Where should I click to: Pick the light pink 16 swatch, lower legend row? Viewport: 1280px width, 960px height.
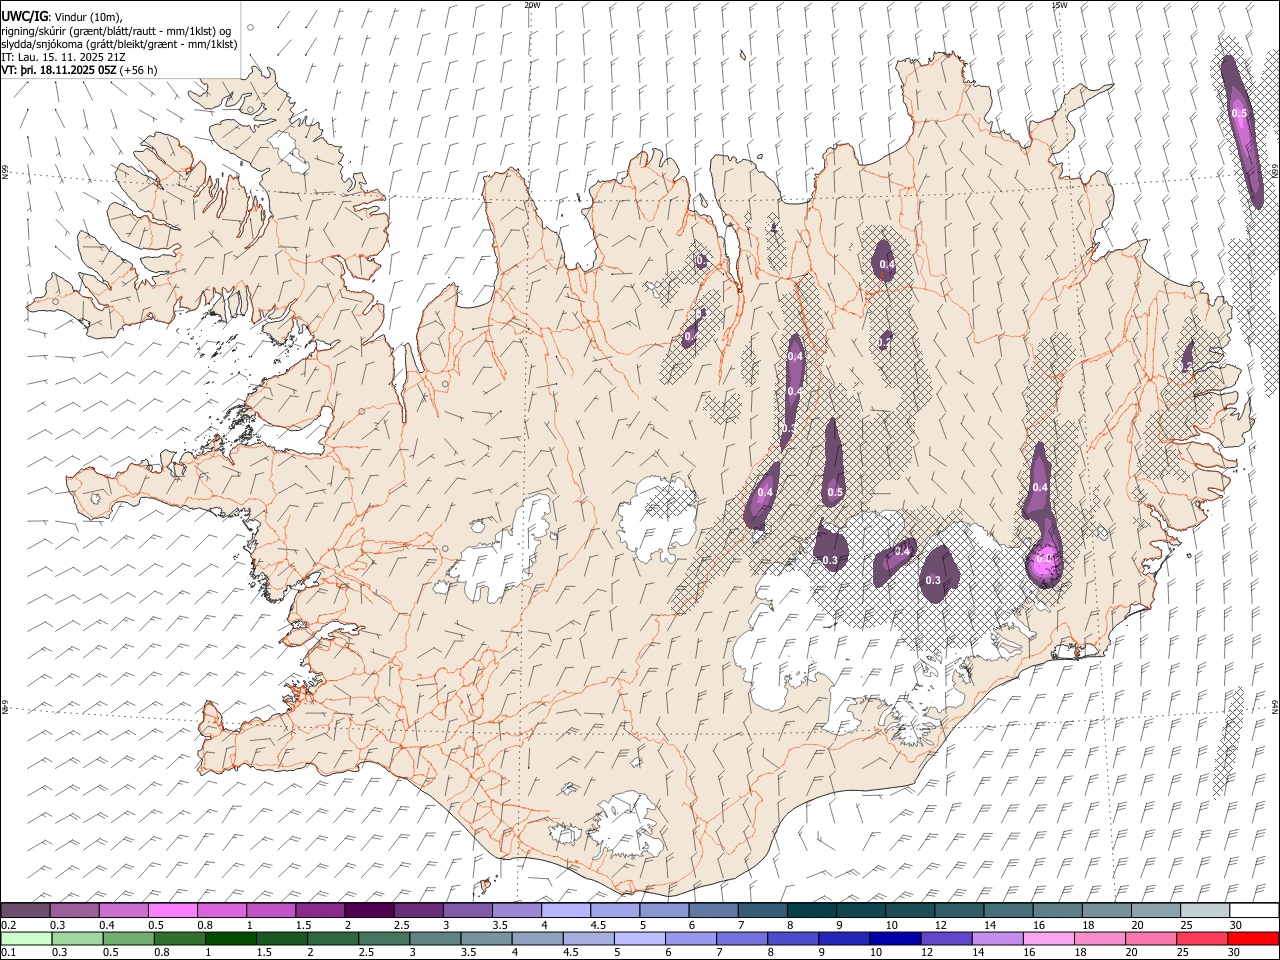1048,938
